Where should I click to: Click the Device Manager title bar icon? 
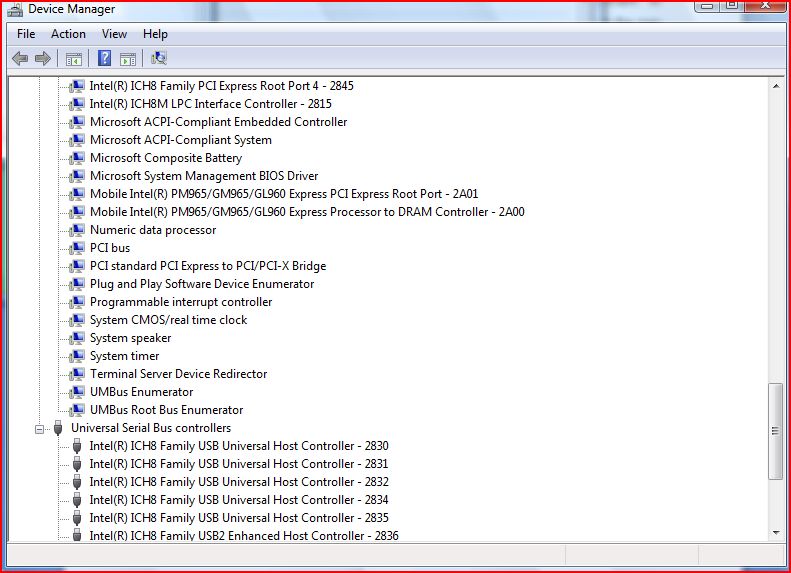click(15, 10)
